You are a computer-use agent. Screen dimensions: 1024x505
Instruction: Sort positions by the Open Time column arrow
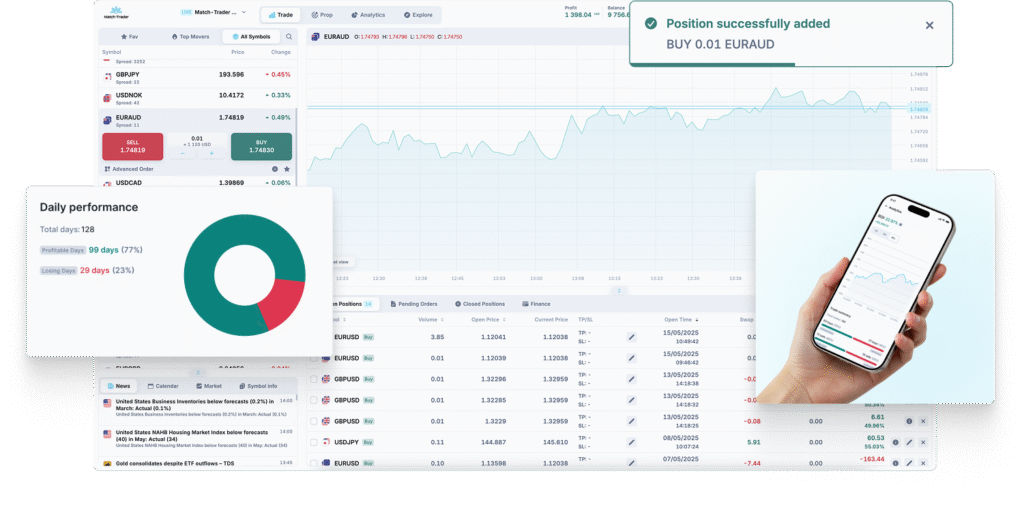[x=697, y=320]
